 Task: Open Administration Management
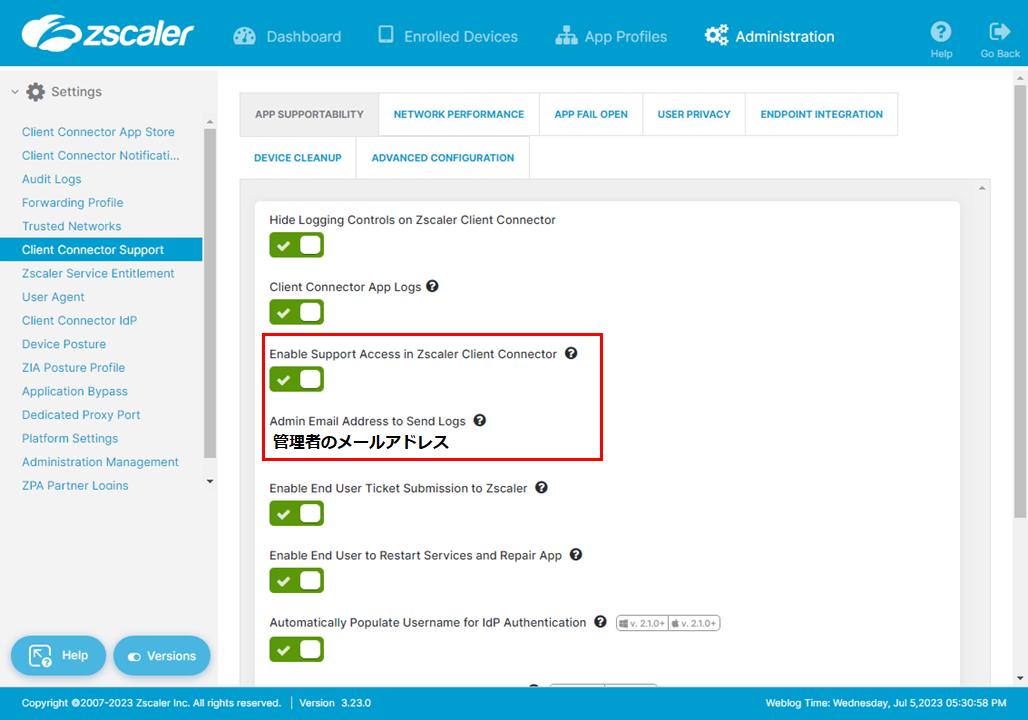click(x=100, y=462)
